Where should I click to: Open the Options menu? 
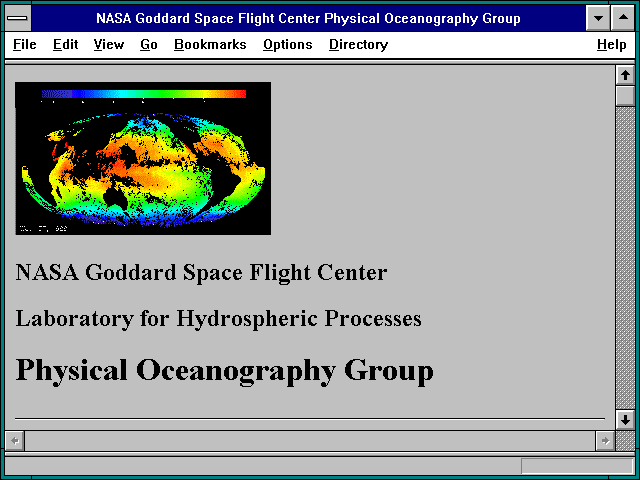pos(287,44)
